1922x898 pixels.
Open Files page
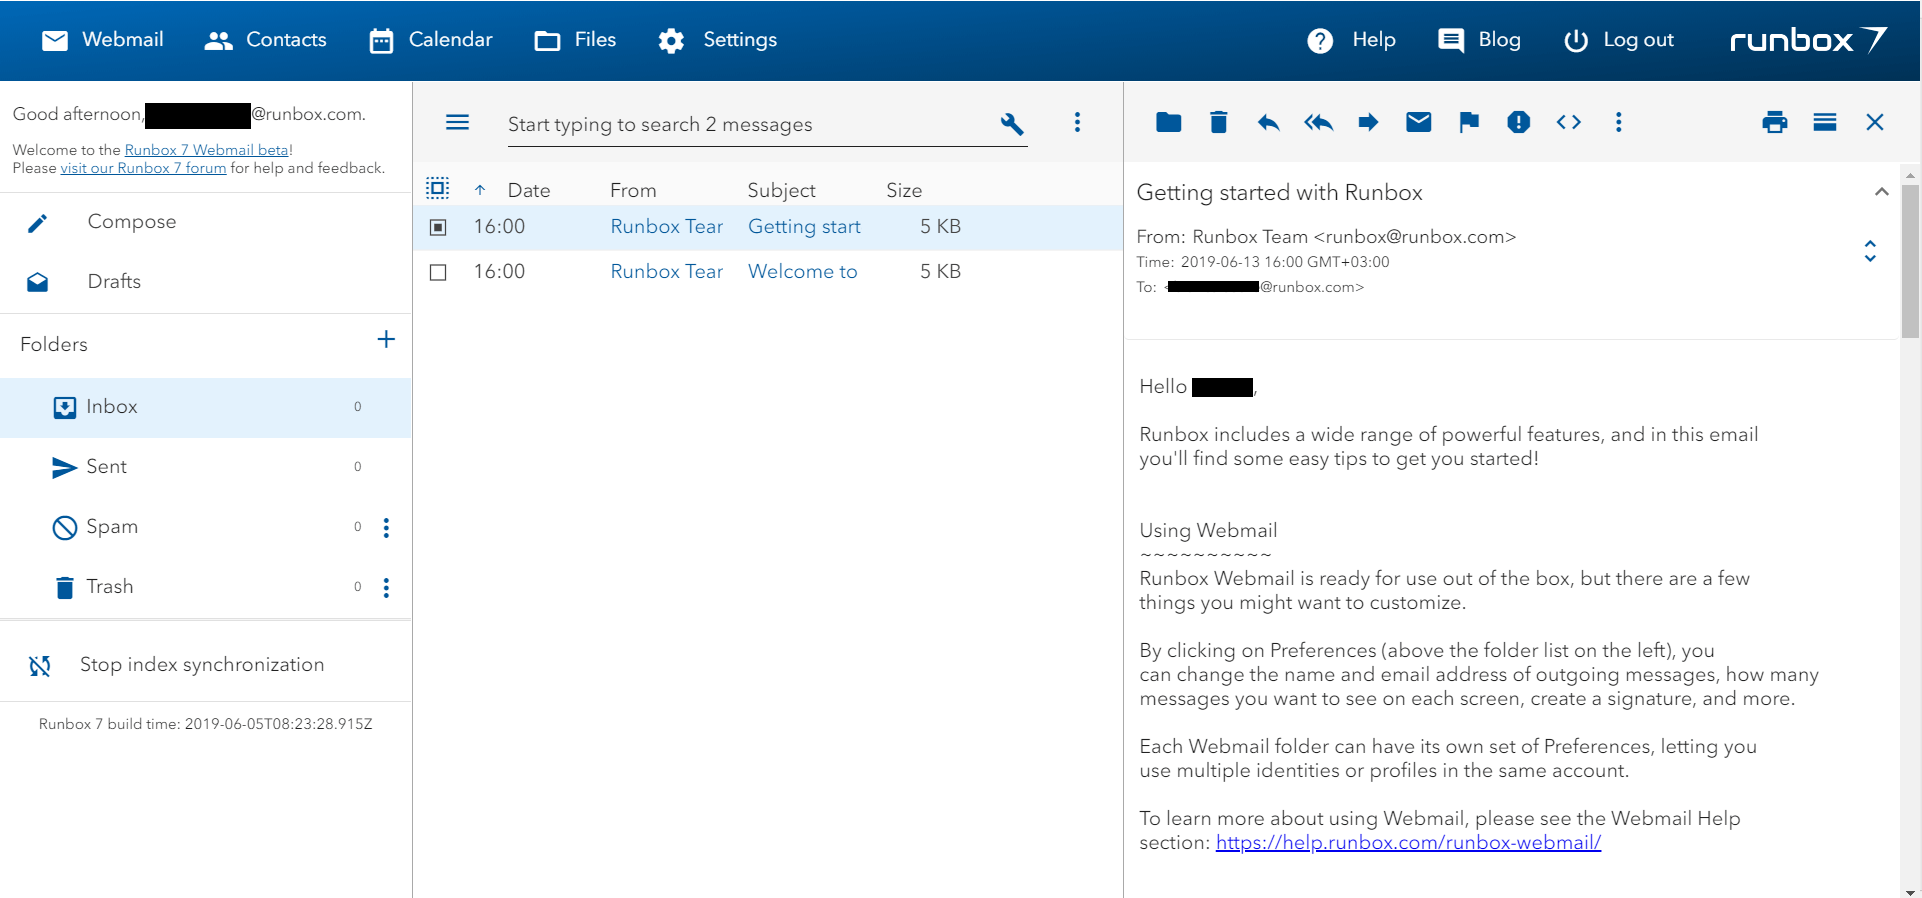coord(575,40)
